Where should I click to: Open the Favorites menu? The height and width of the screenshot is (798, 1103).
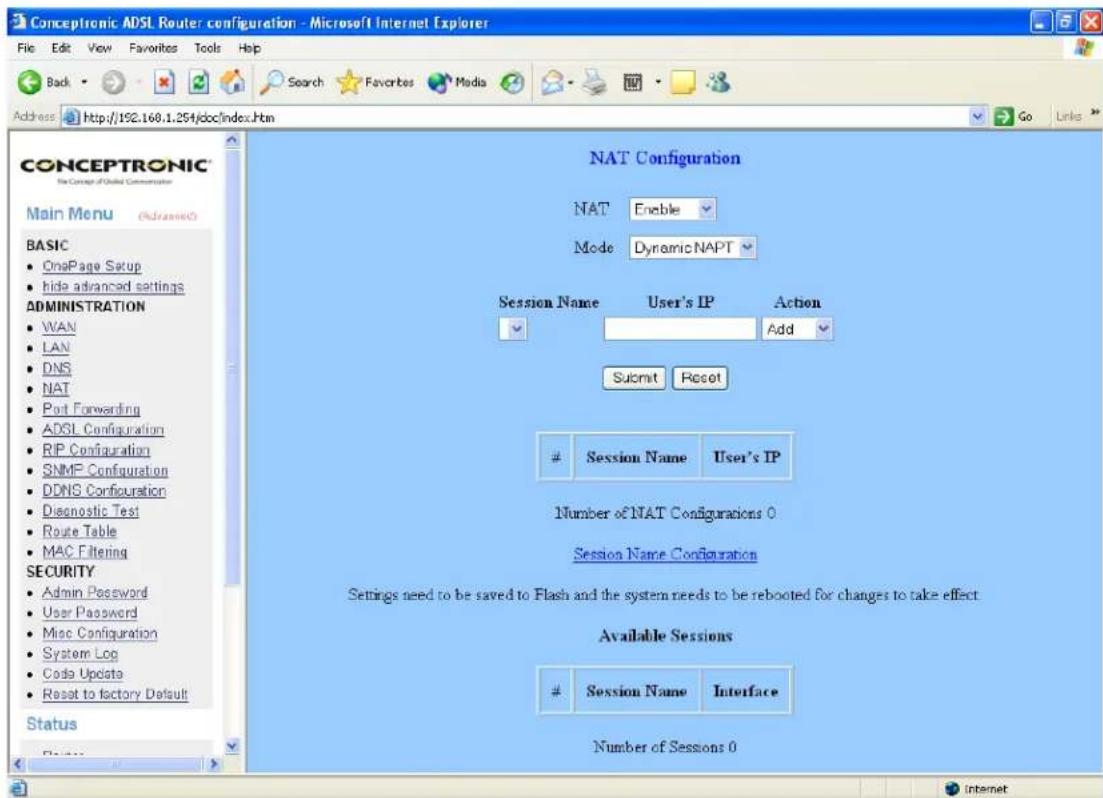tap(153, 48)
